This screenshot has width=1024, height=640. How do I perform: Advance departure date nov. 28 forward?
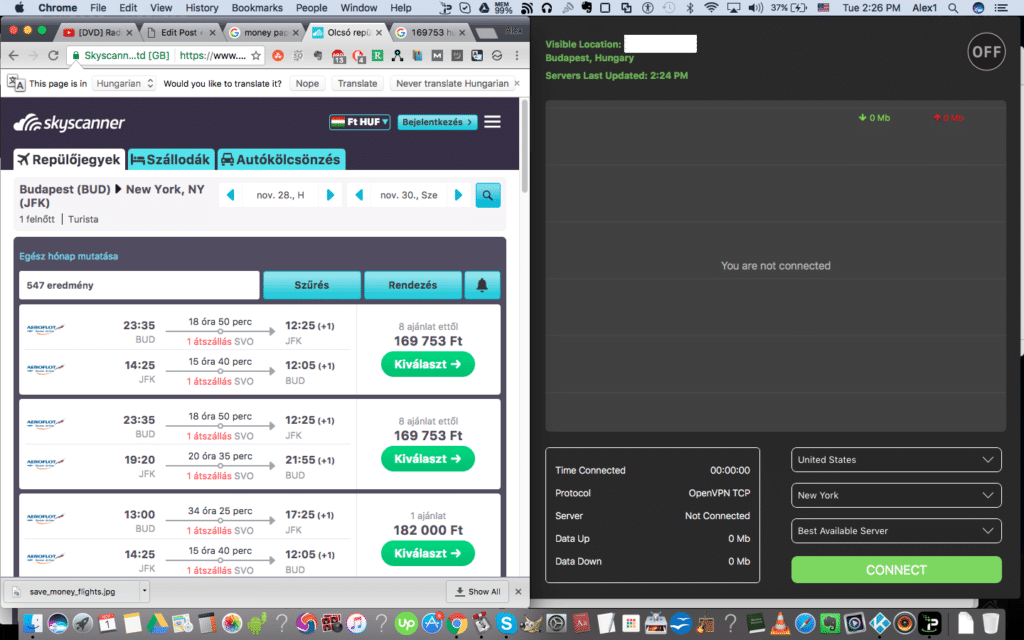[x=330, y=195]
